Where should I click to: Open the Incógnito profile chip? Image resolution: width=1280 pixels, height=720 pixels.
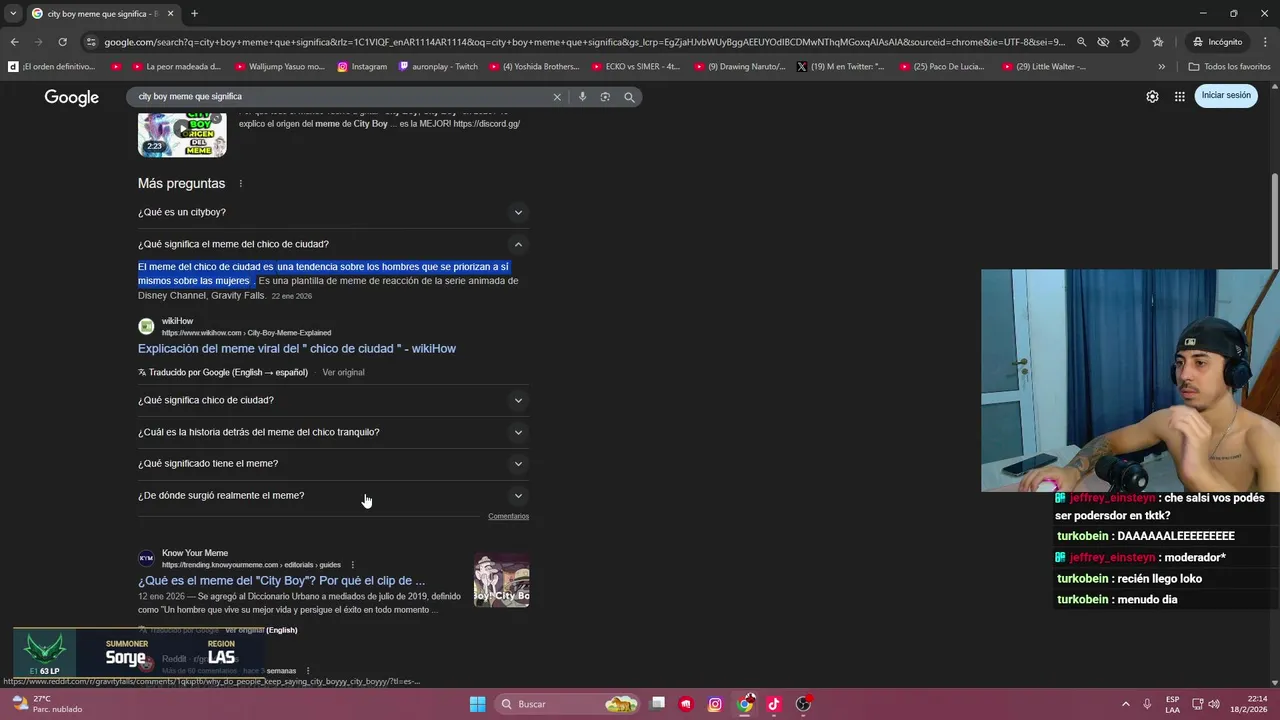click(x=1217, y=42)
